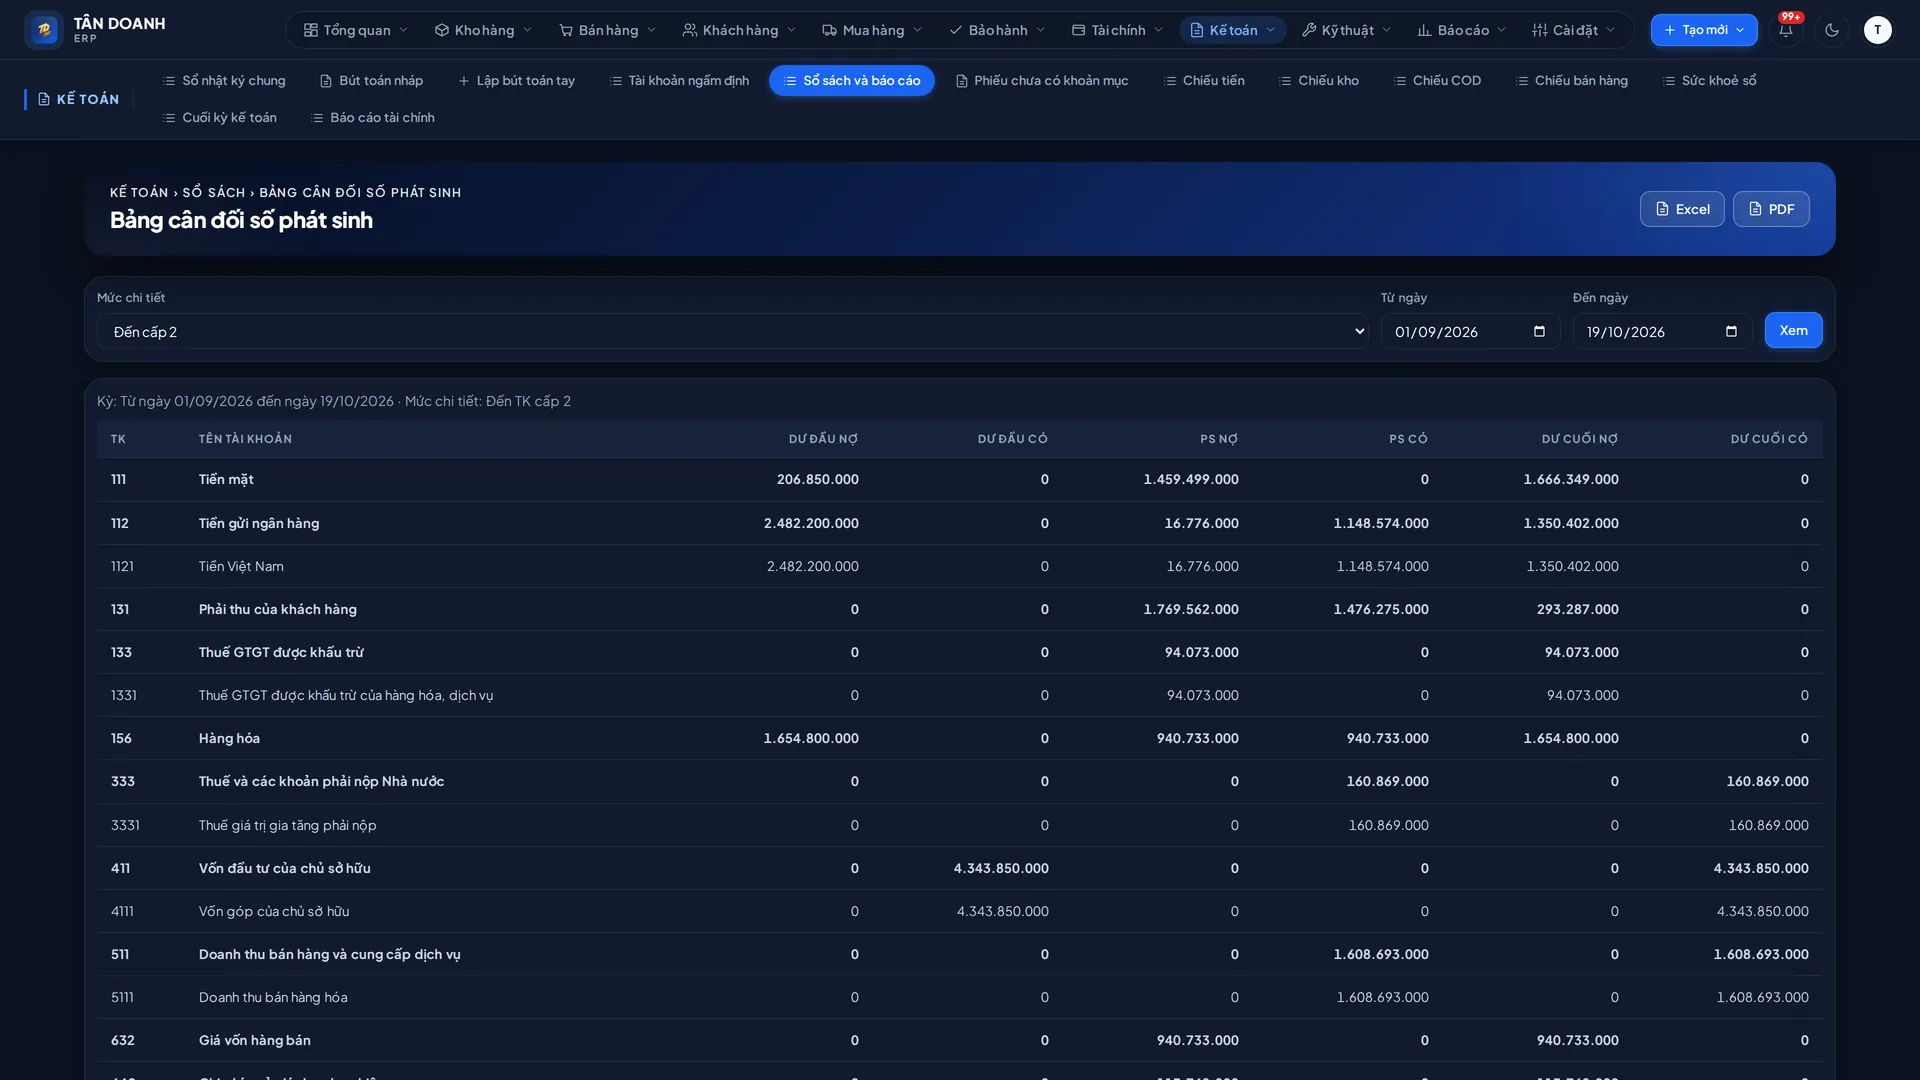This screenshot has height=1080, width=1920.
Task: Expand the Tổng quan menu
Action: point(356,30)
